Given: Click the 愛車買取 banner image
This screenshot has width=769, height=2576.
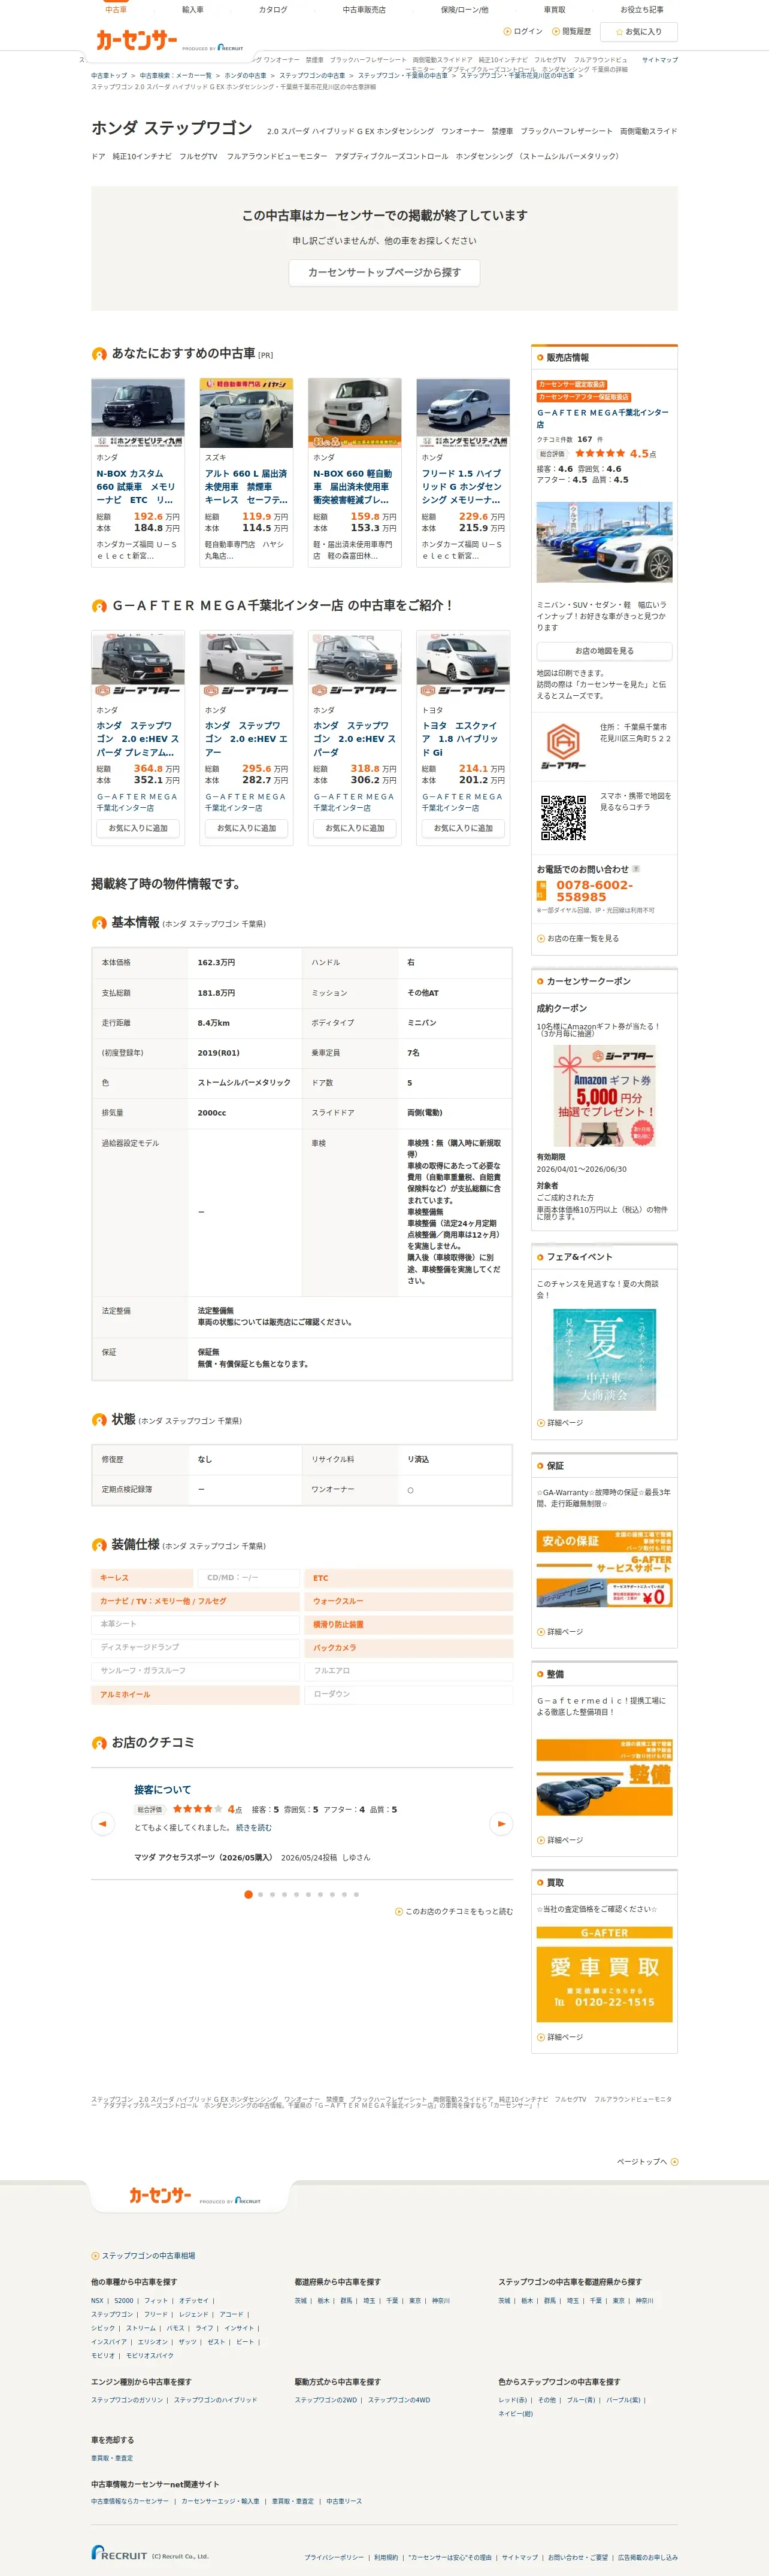Looking at the screenshot, I should point(604,1975).
